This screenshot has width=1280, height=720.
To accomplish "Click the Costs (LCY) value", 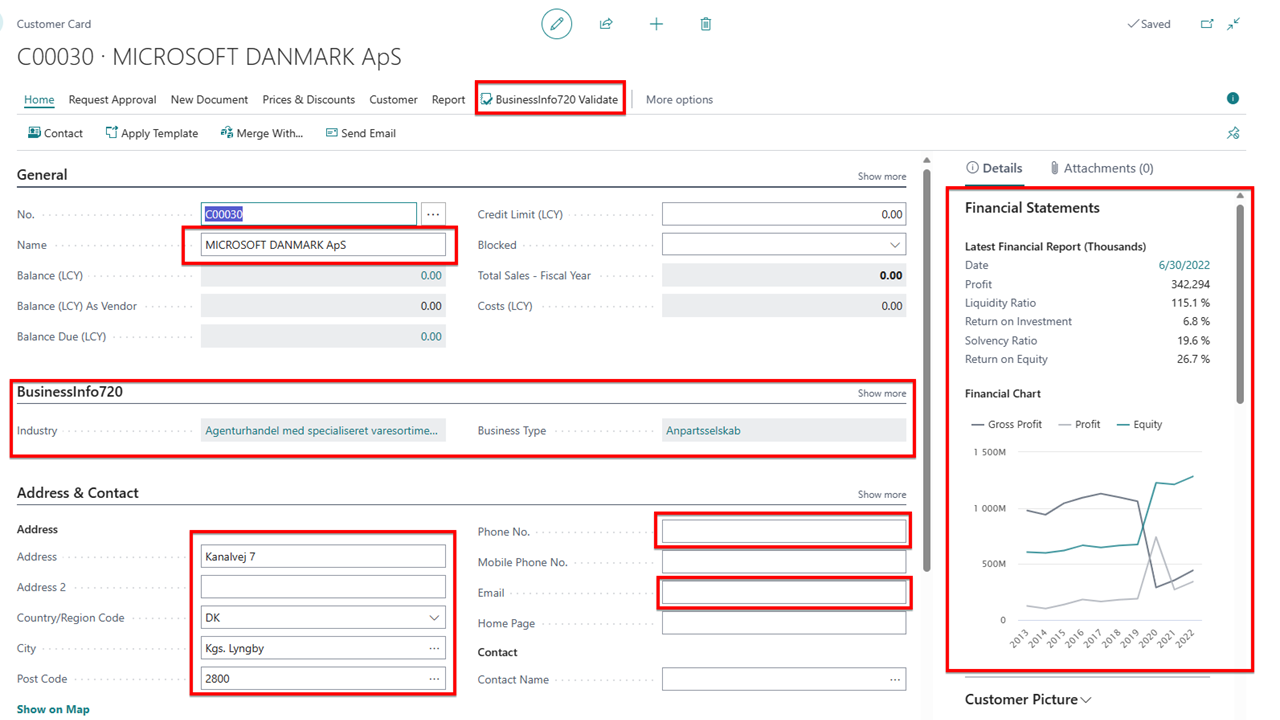I will coord(892,306).
